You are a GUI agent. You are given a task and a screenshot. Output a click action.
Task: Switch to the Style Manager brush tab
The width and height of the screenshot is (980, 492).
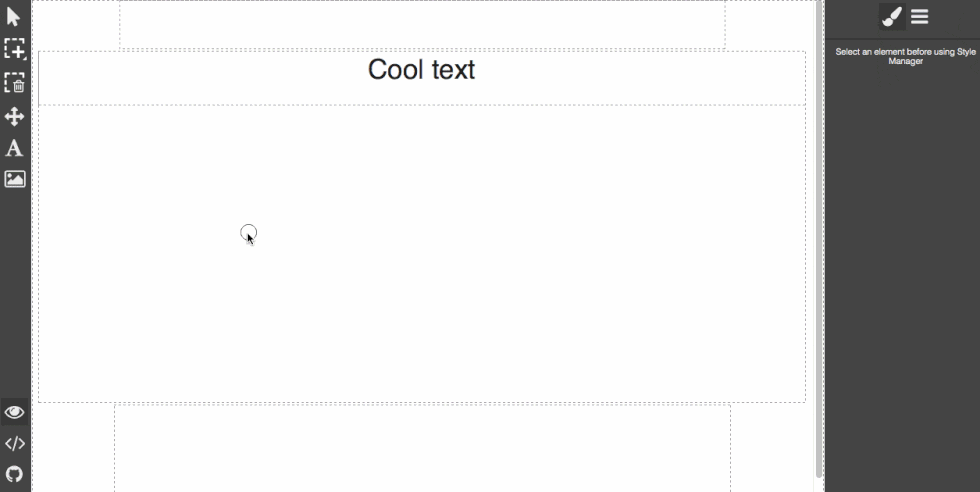click(x=892, y=17)
